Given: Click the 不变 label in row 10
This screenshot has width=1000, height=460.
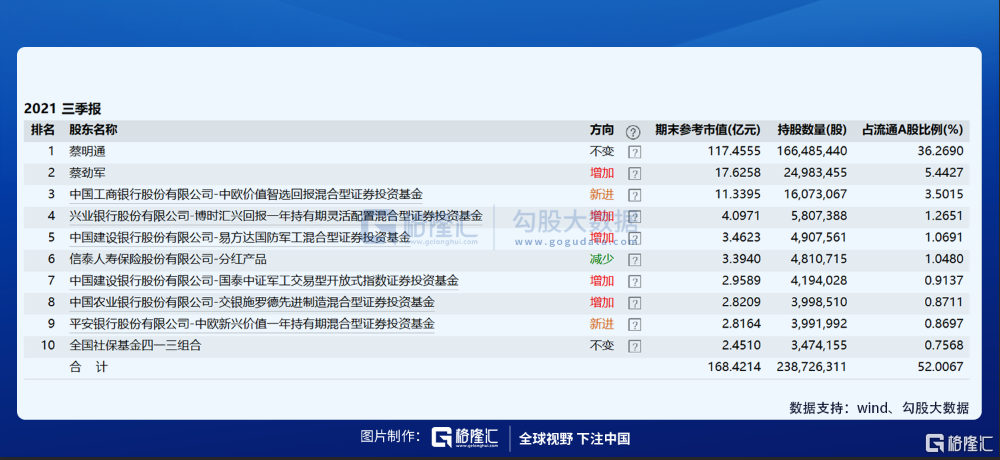Looking at the screenshot, I should click(x=602, y=345).
